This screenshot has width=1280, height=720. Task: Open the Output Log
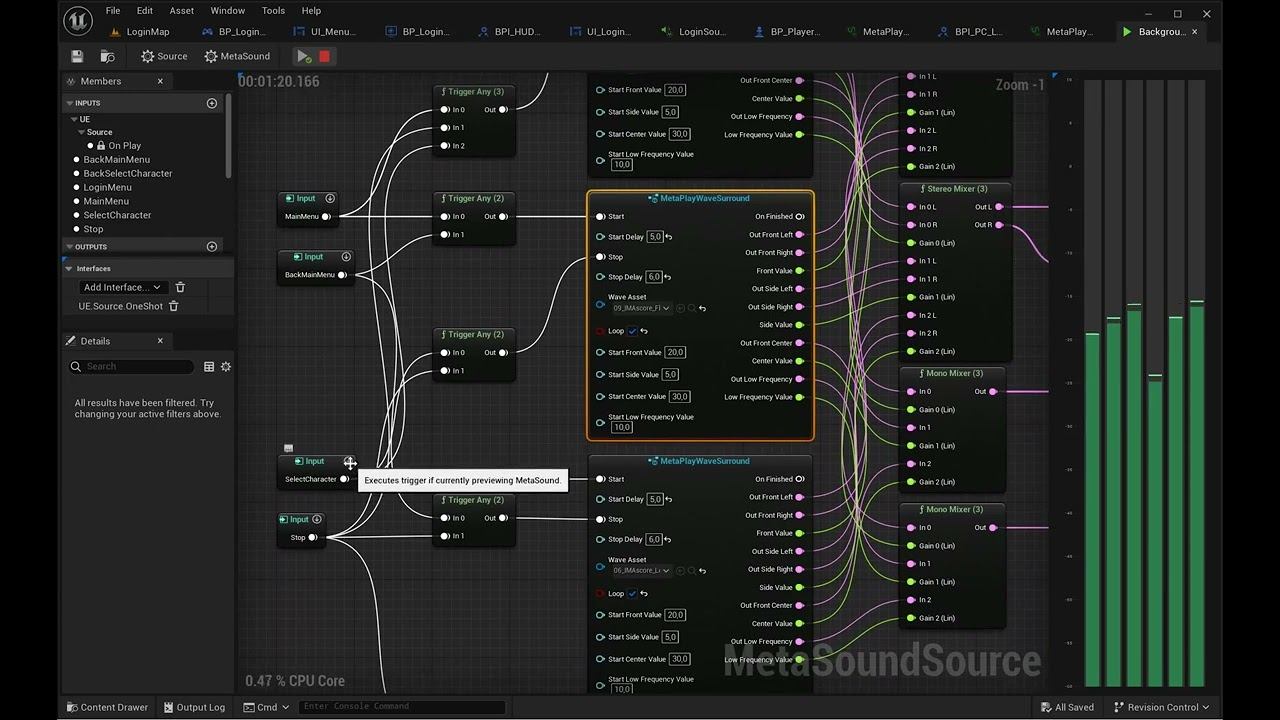tap(193, 707)
